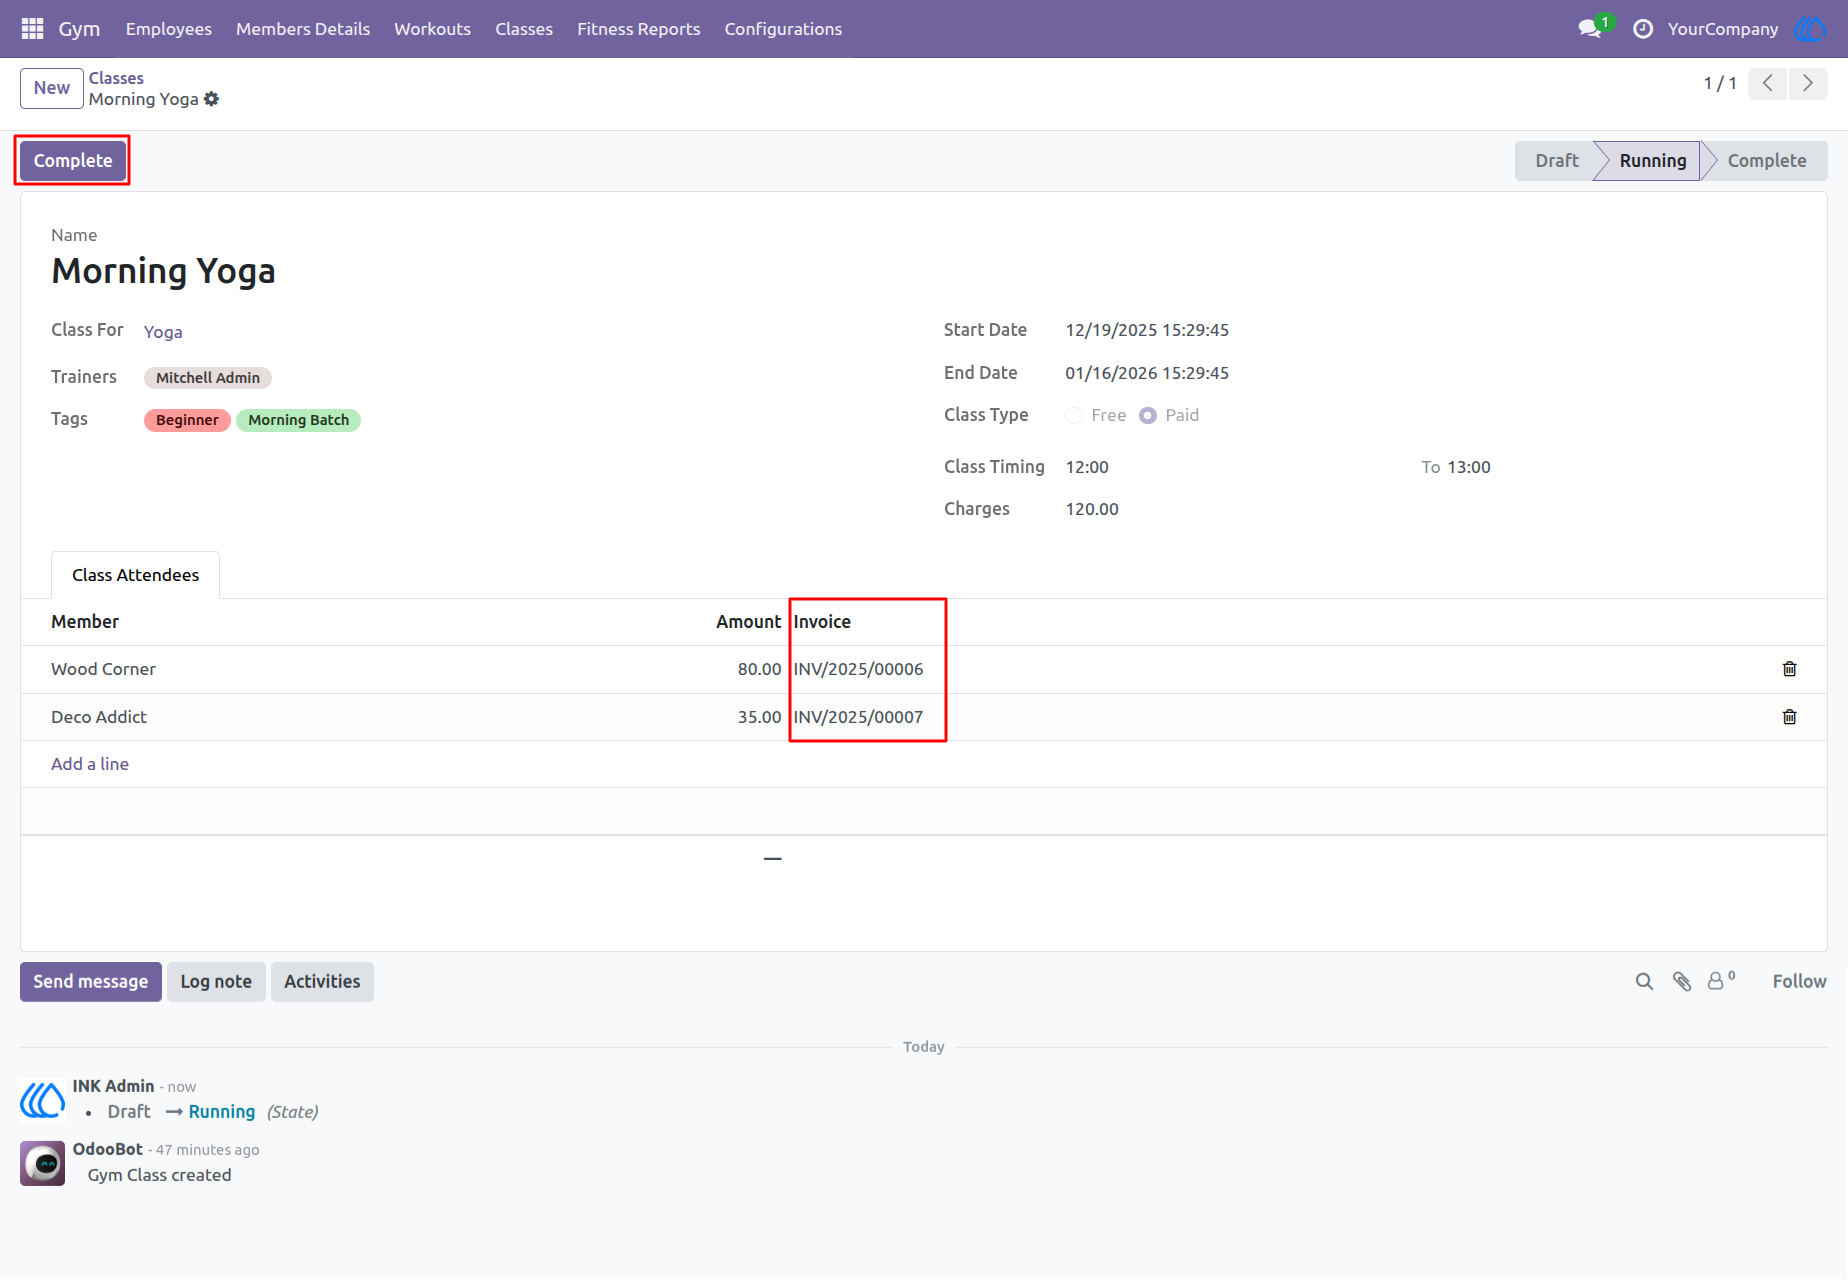Delete the Deco Addict attendee row
This screenshot has width=1848, height=1281.
point(1790,717)
